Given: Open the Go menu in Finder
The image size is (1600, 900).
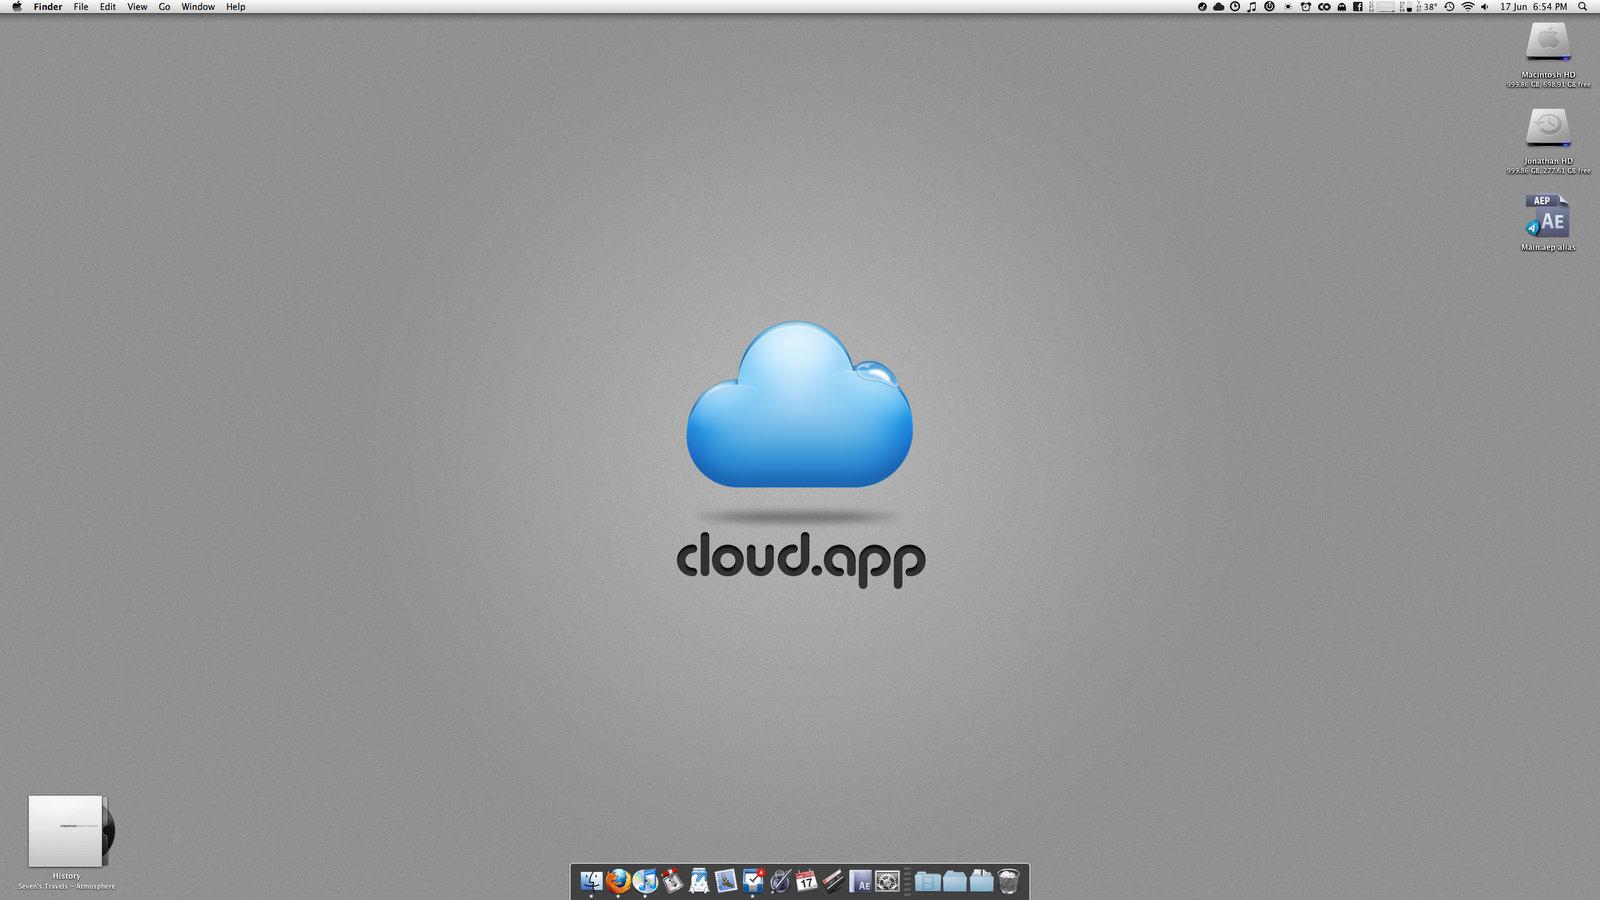Looking at the screenshot, I should [164, 7].
